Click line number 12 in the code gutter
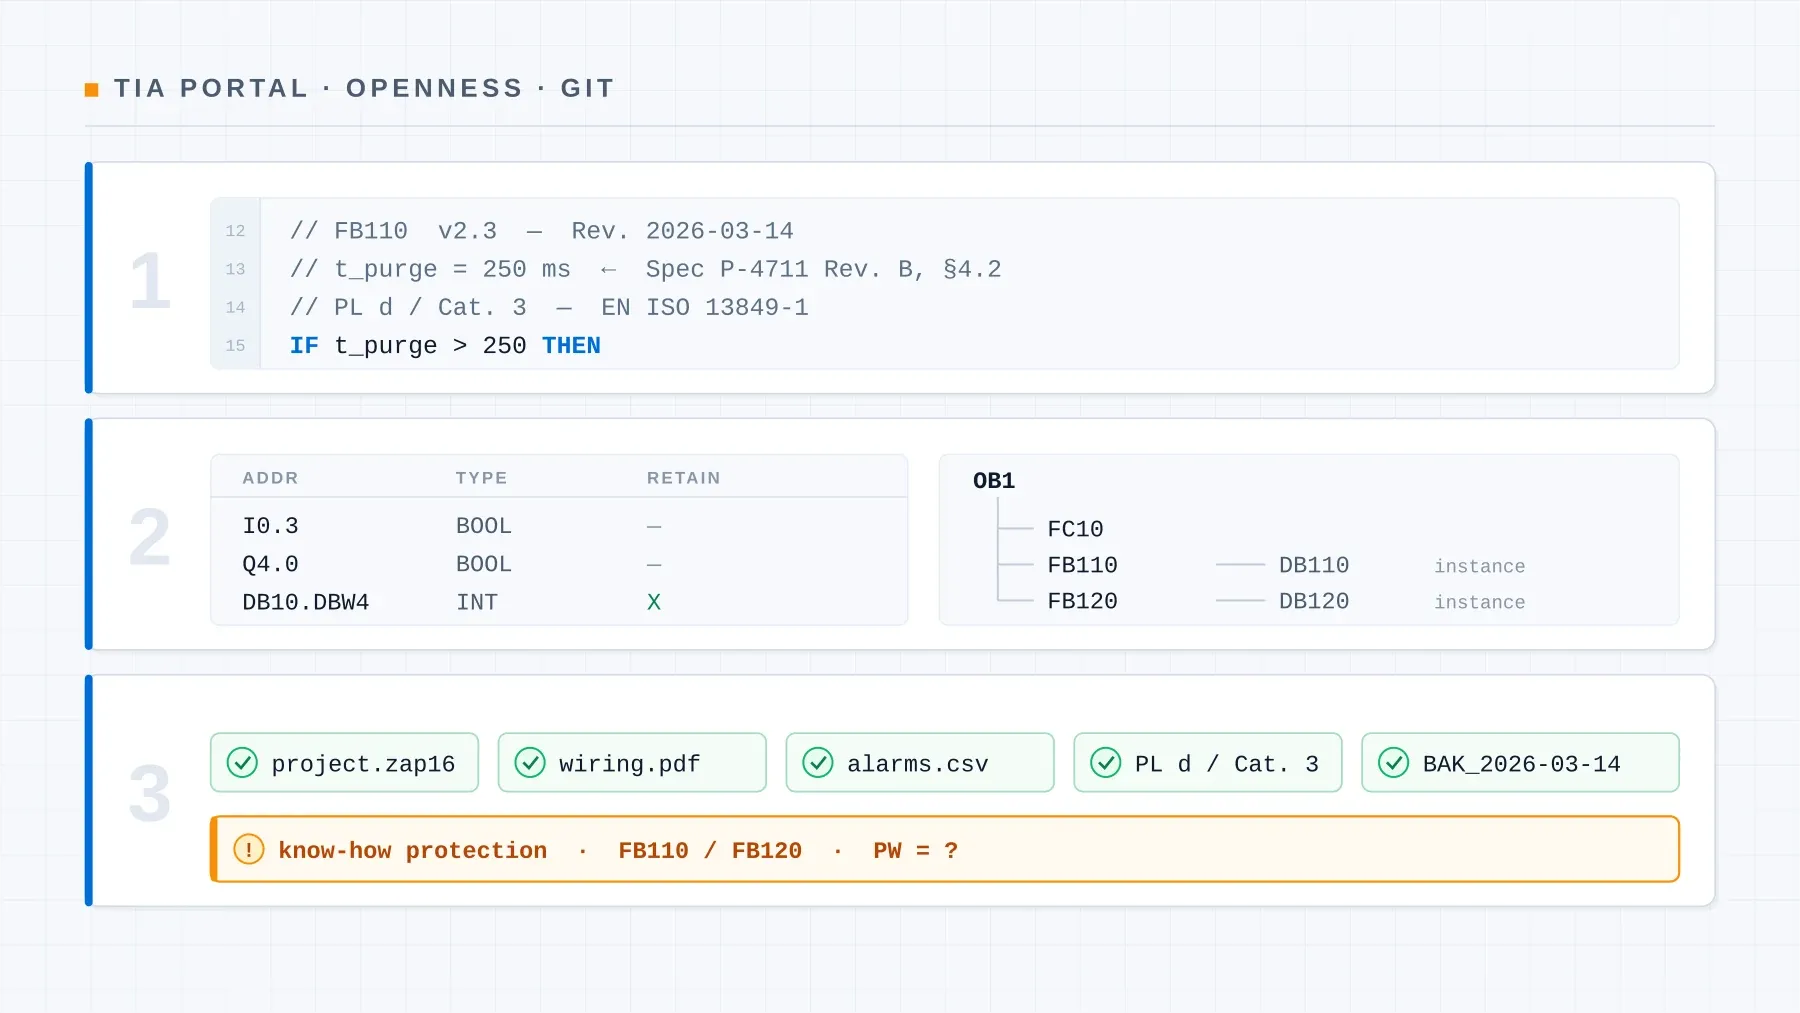Image resolution: width=1800 pixels, height=1013 pixels. [235, 231]
